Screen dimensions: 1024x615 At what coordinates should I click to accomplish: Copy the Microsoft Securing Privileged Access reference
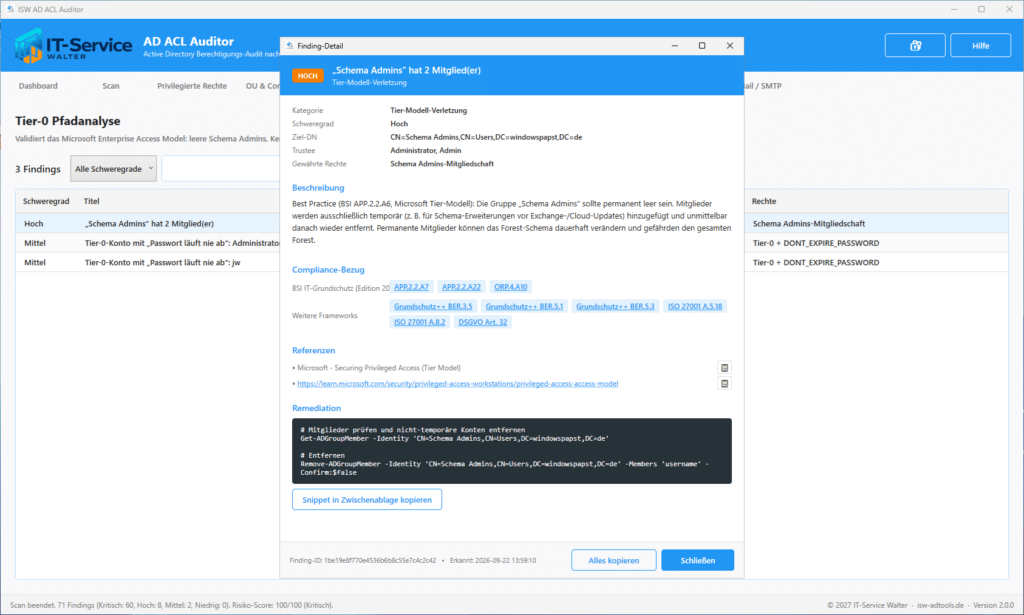[x=724, y=368]
